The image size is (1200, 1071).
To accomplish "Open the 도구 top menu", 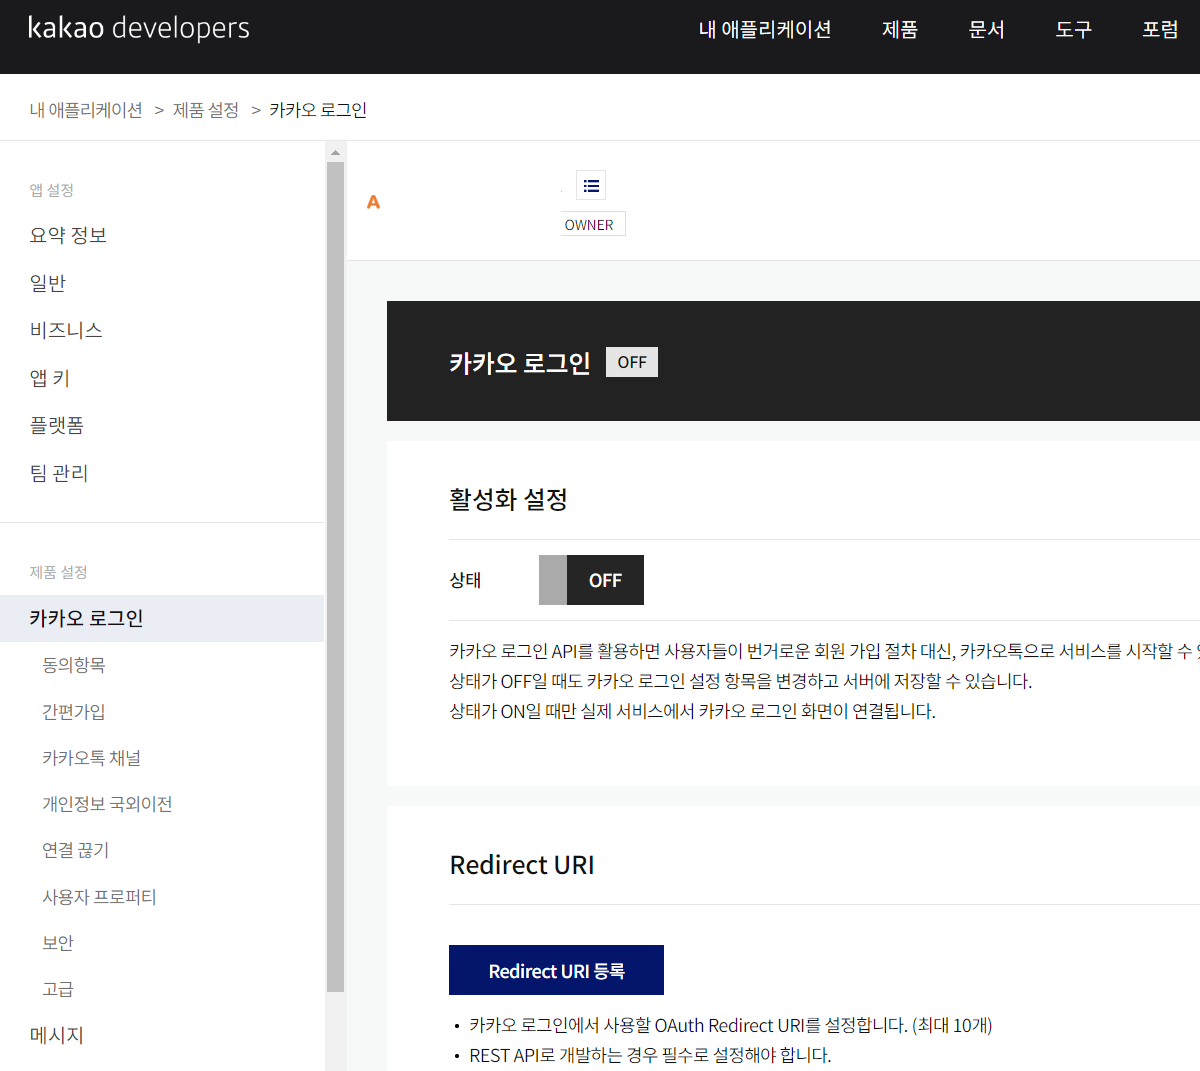I will point(1074,30).
